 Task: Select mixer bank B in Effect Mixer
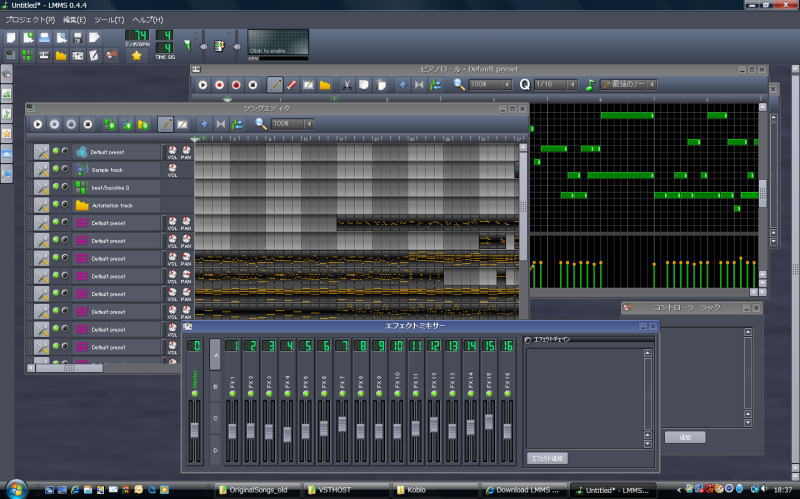coord(215,387)
